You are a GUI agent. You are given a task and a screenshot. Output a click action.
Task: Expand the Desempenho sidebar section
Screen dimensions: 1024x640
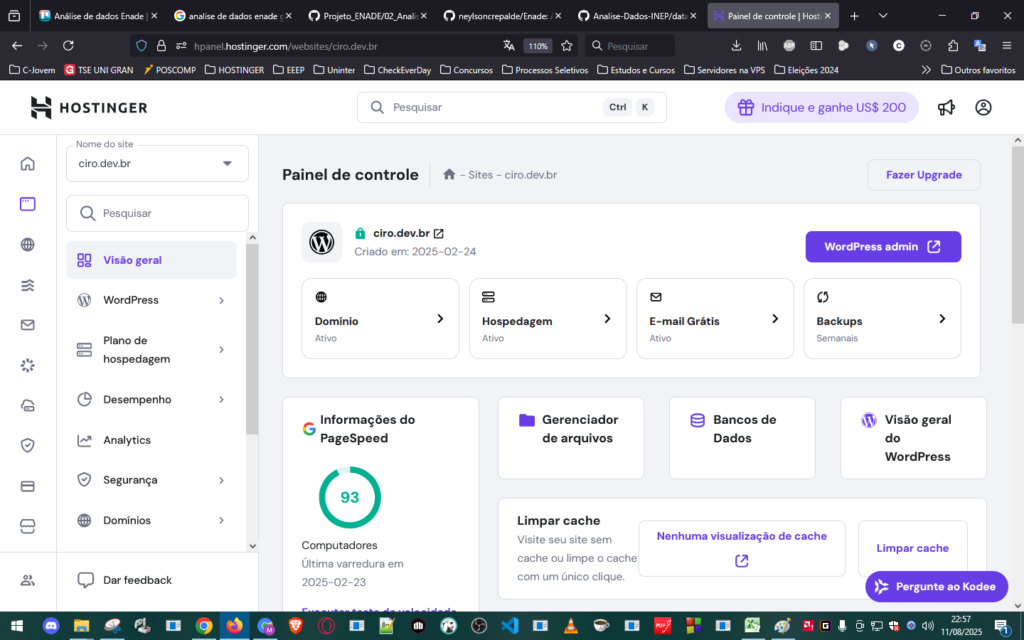[x=221, y=400]
